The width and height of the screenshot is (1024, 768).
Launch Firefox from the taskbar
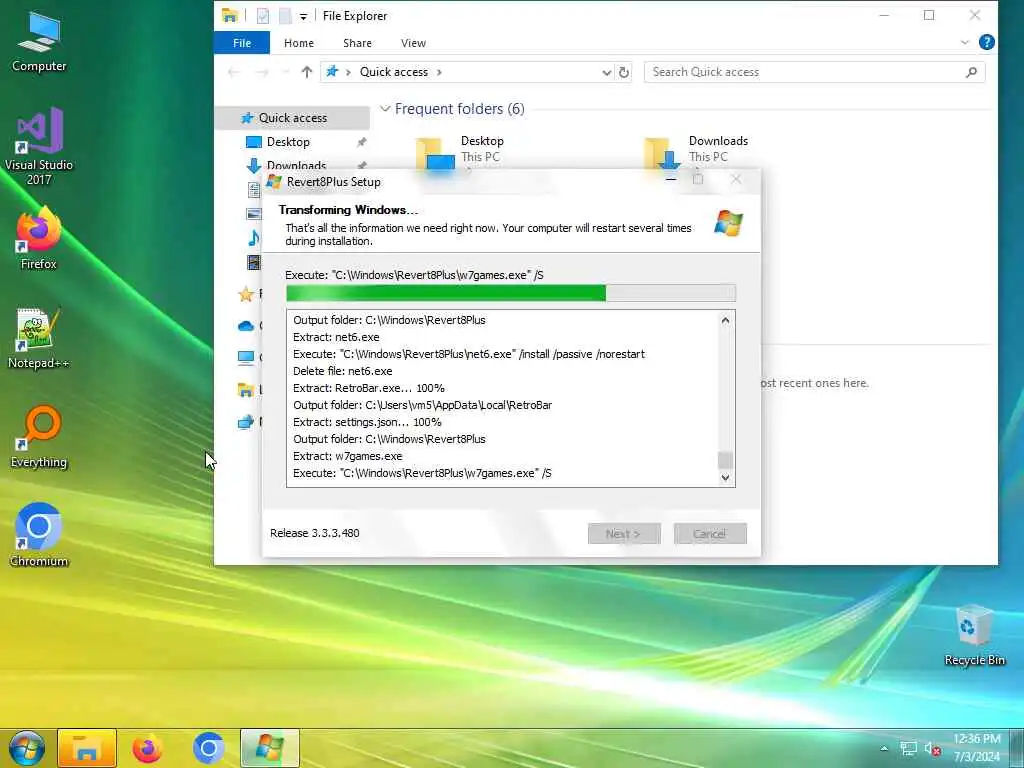point(148,748)
